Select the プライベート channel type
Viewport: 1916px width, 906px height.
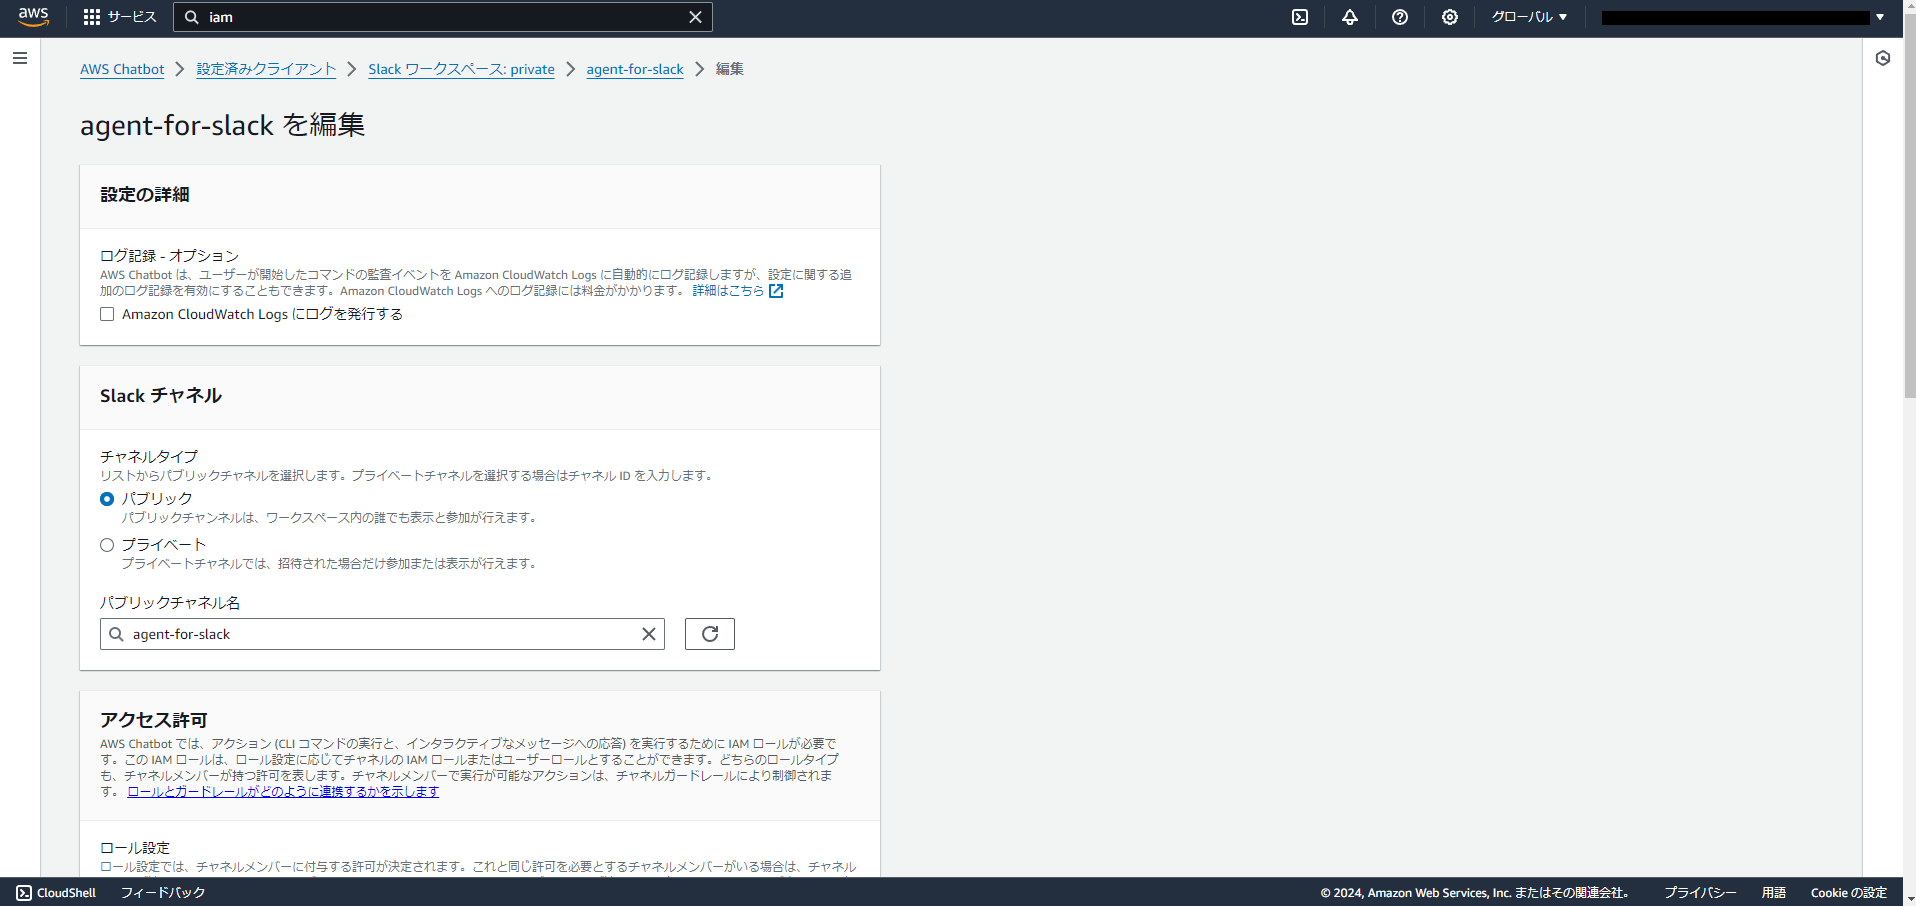107,545
